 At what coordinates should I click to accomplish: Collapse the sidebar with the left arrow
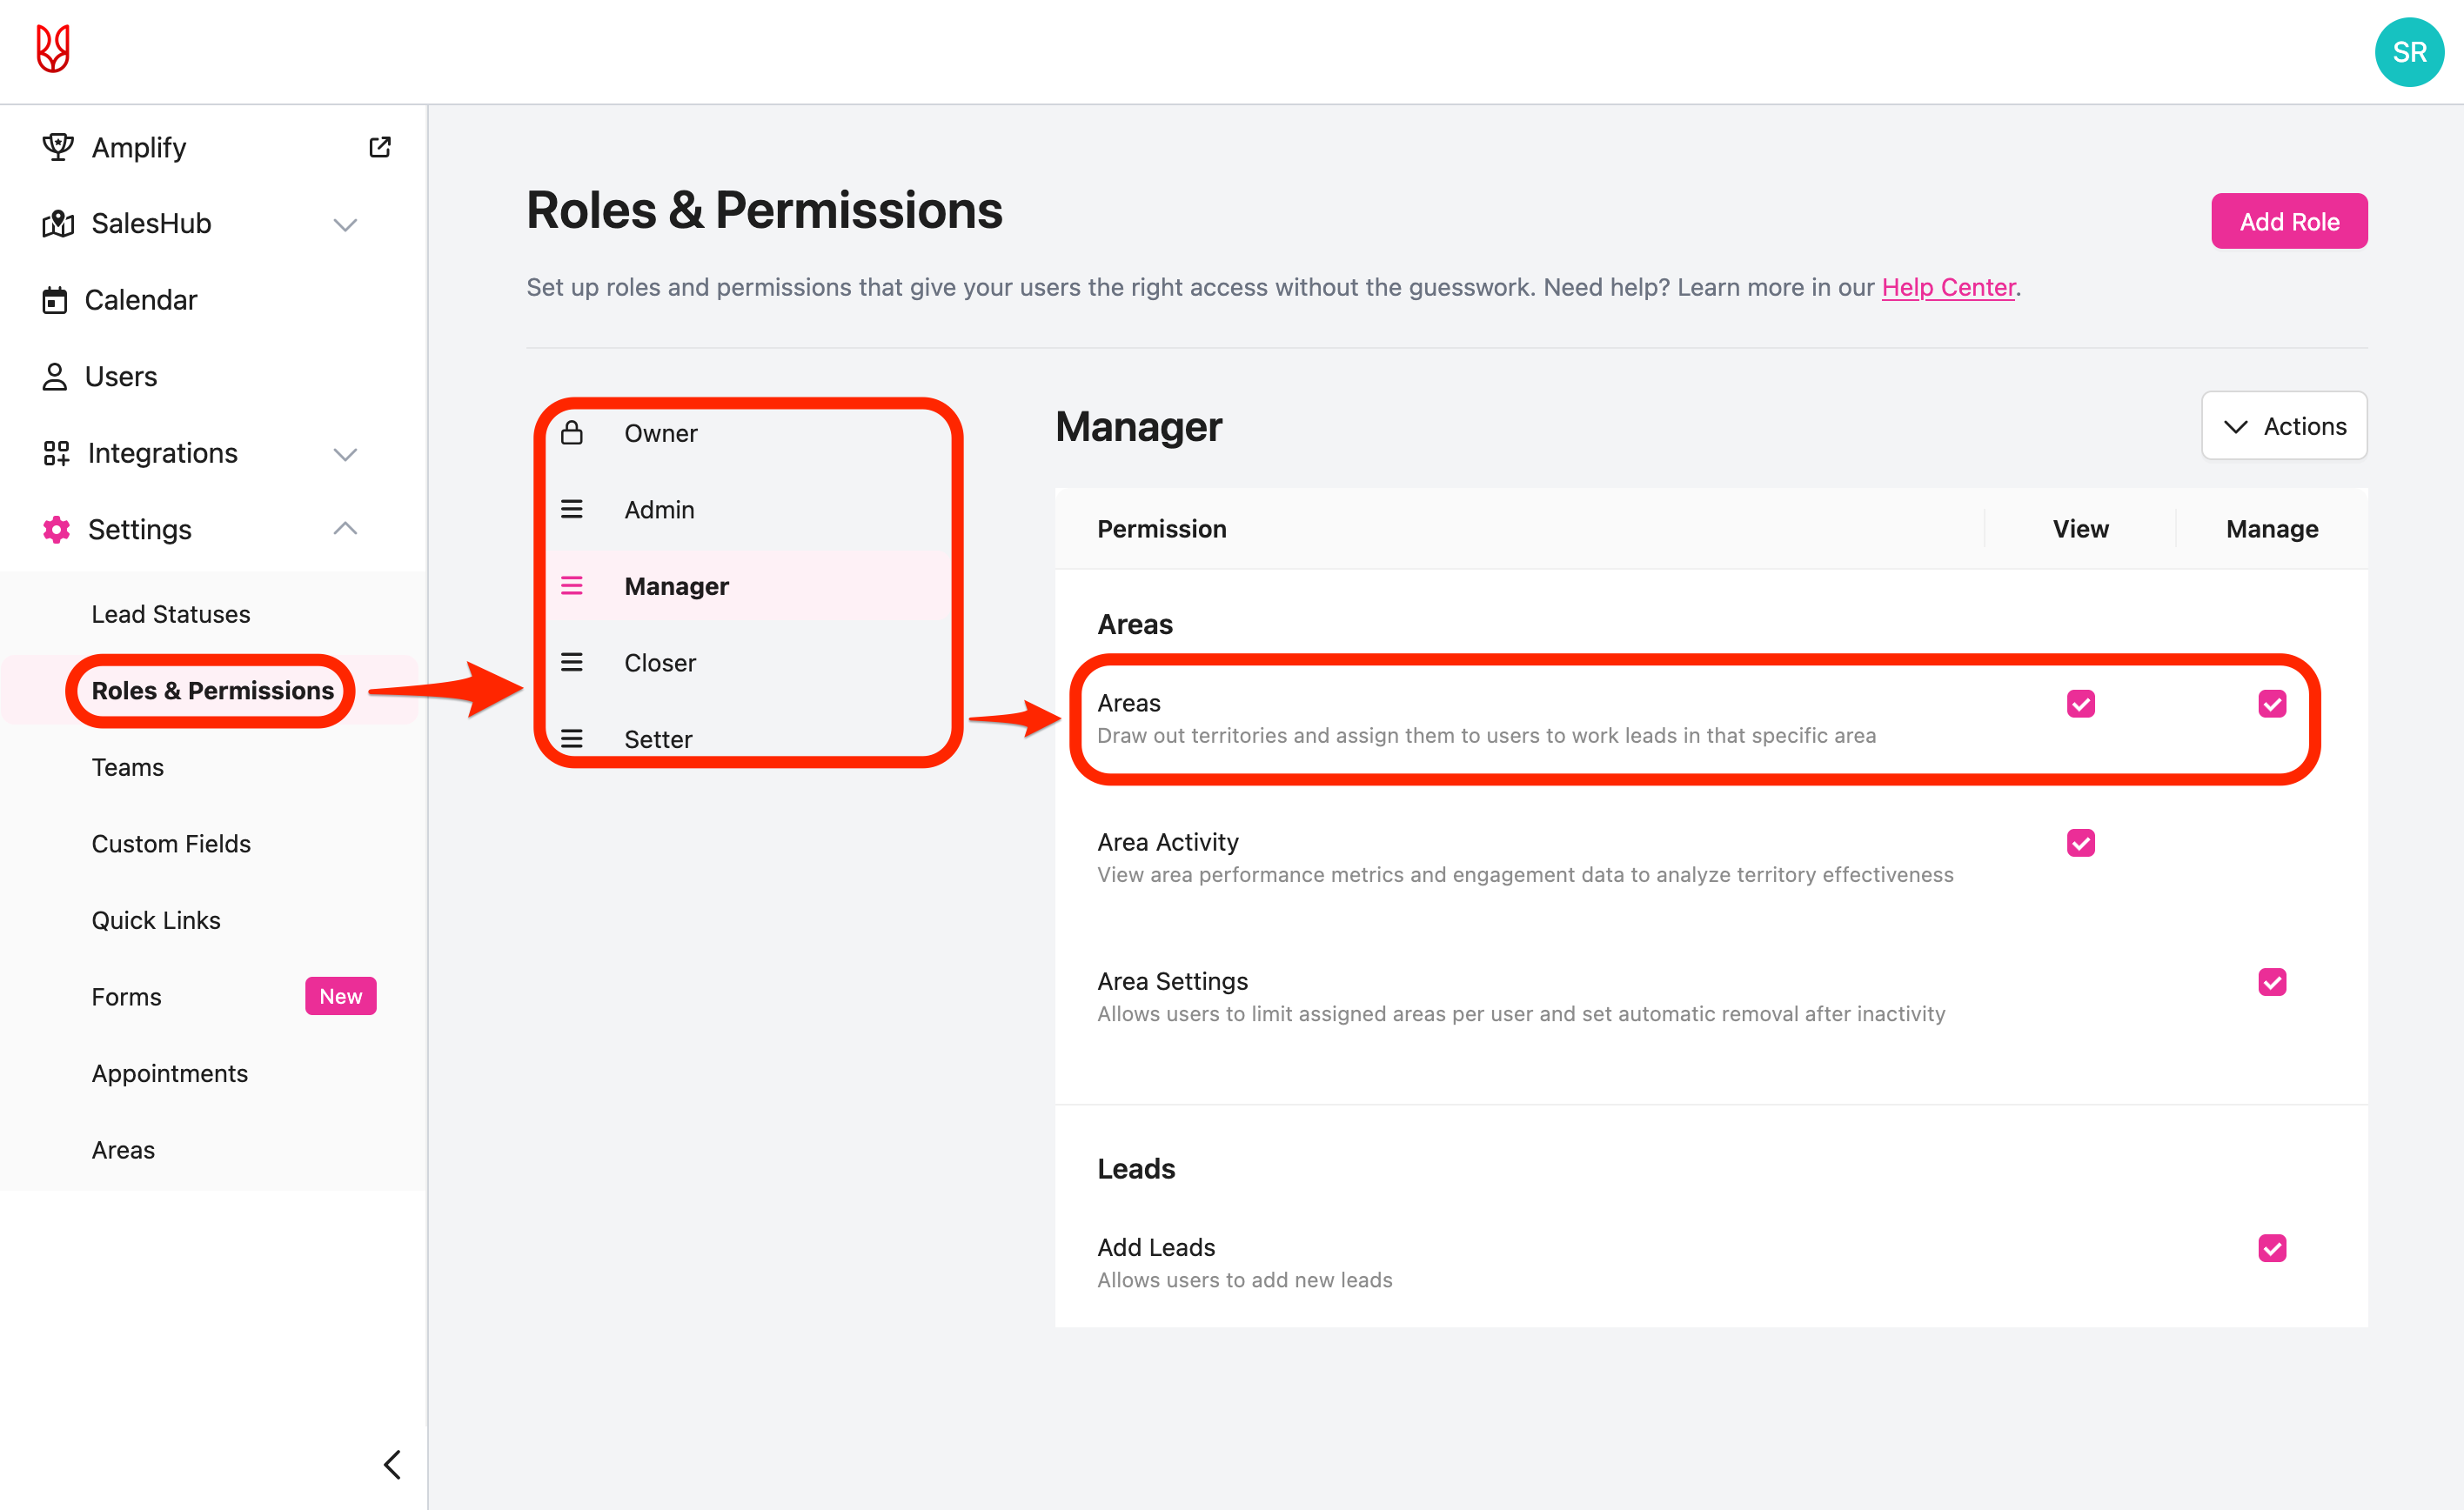(392, 1464)
